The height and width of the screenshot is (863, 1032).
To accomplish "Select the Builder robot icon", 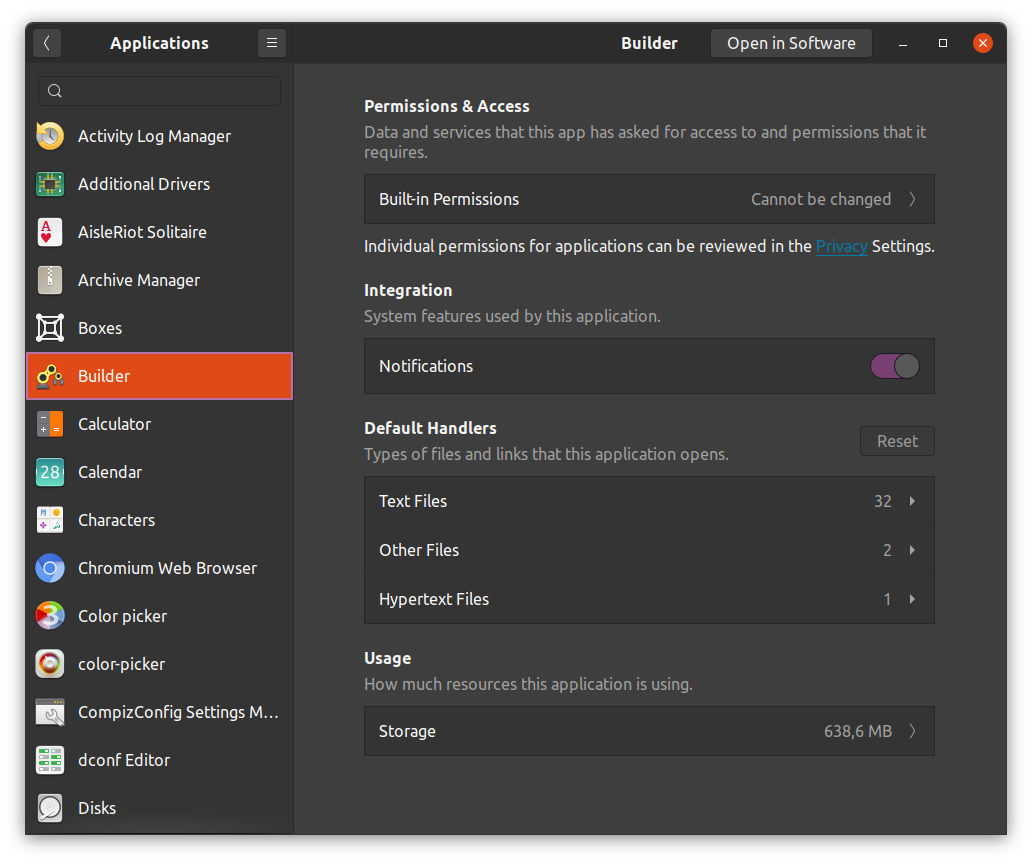I will click(50, 377).
